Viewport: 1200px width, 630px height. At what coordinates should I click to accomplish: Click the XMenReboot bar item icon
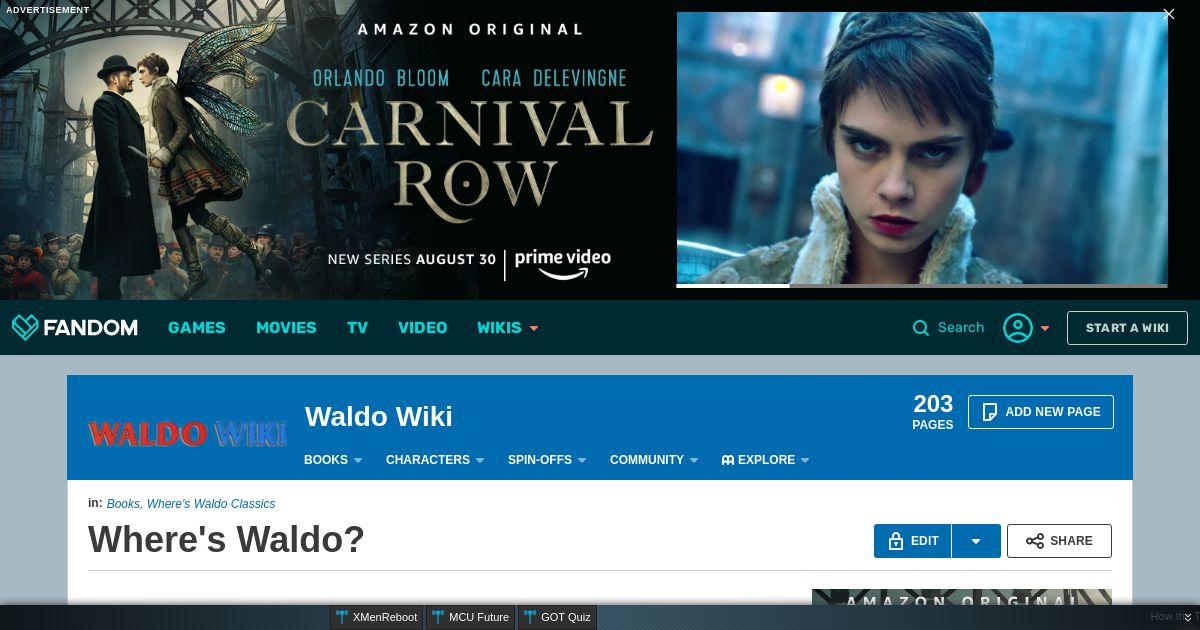(x=342, y=617)
